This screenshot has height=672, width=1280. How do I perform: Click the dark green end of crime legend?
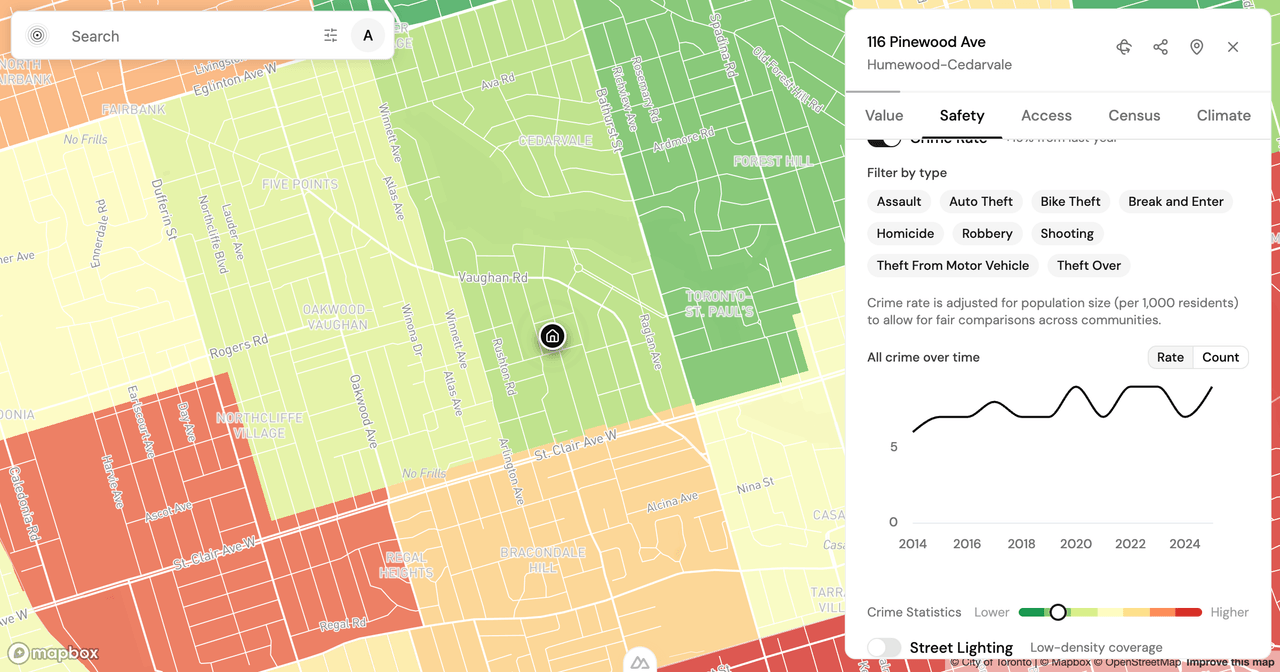pyautogui.click(x=1031, y=612)
